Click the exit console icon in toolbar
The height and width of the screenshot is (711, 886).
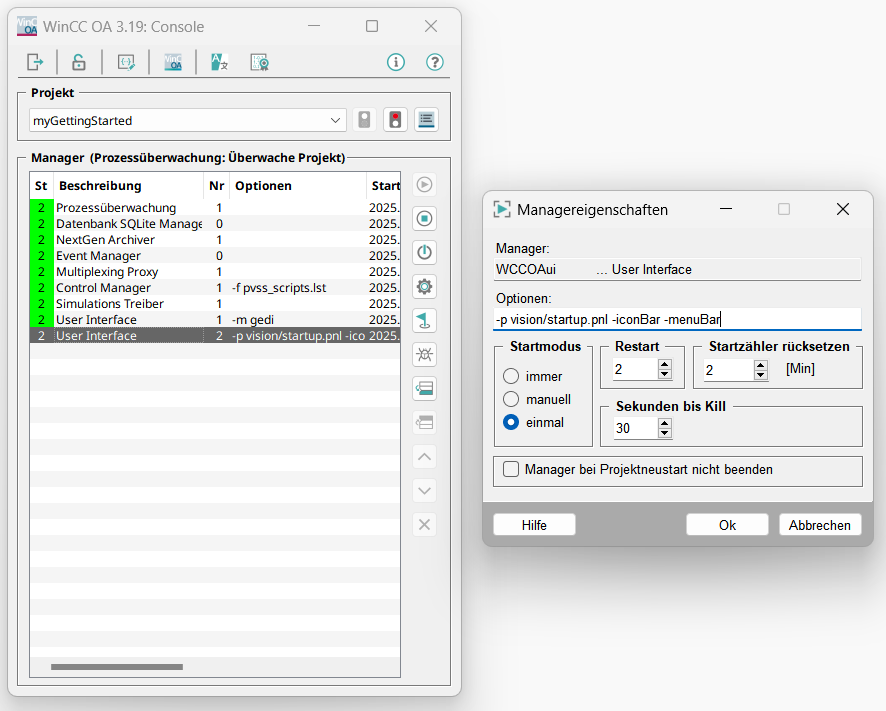pos(35,62)
